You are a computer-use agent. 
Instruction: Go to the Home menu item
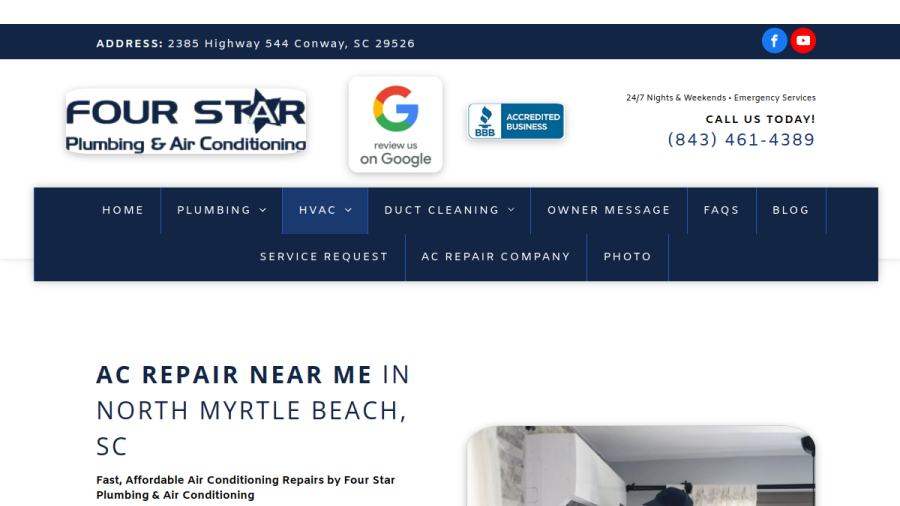123,211
